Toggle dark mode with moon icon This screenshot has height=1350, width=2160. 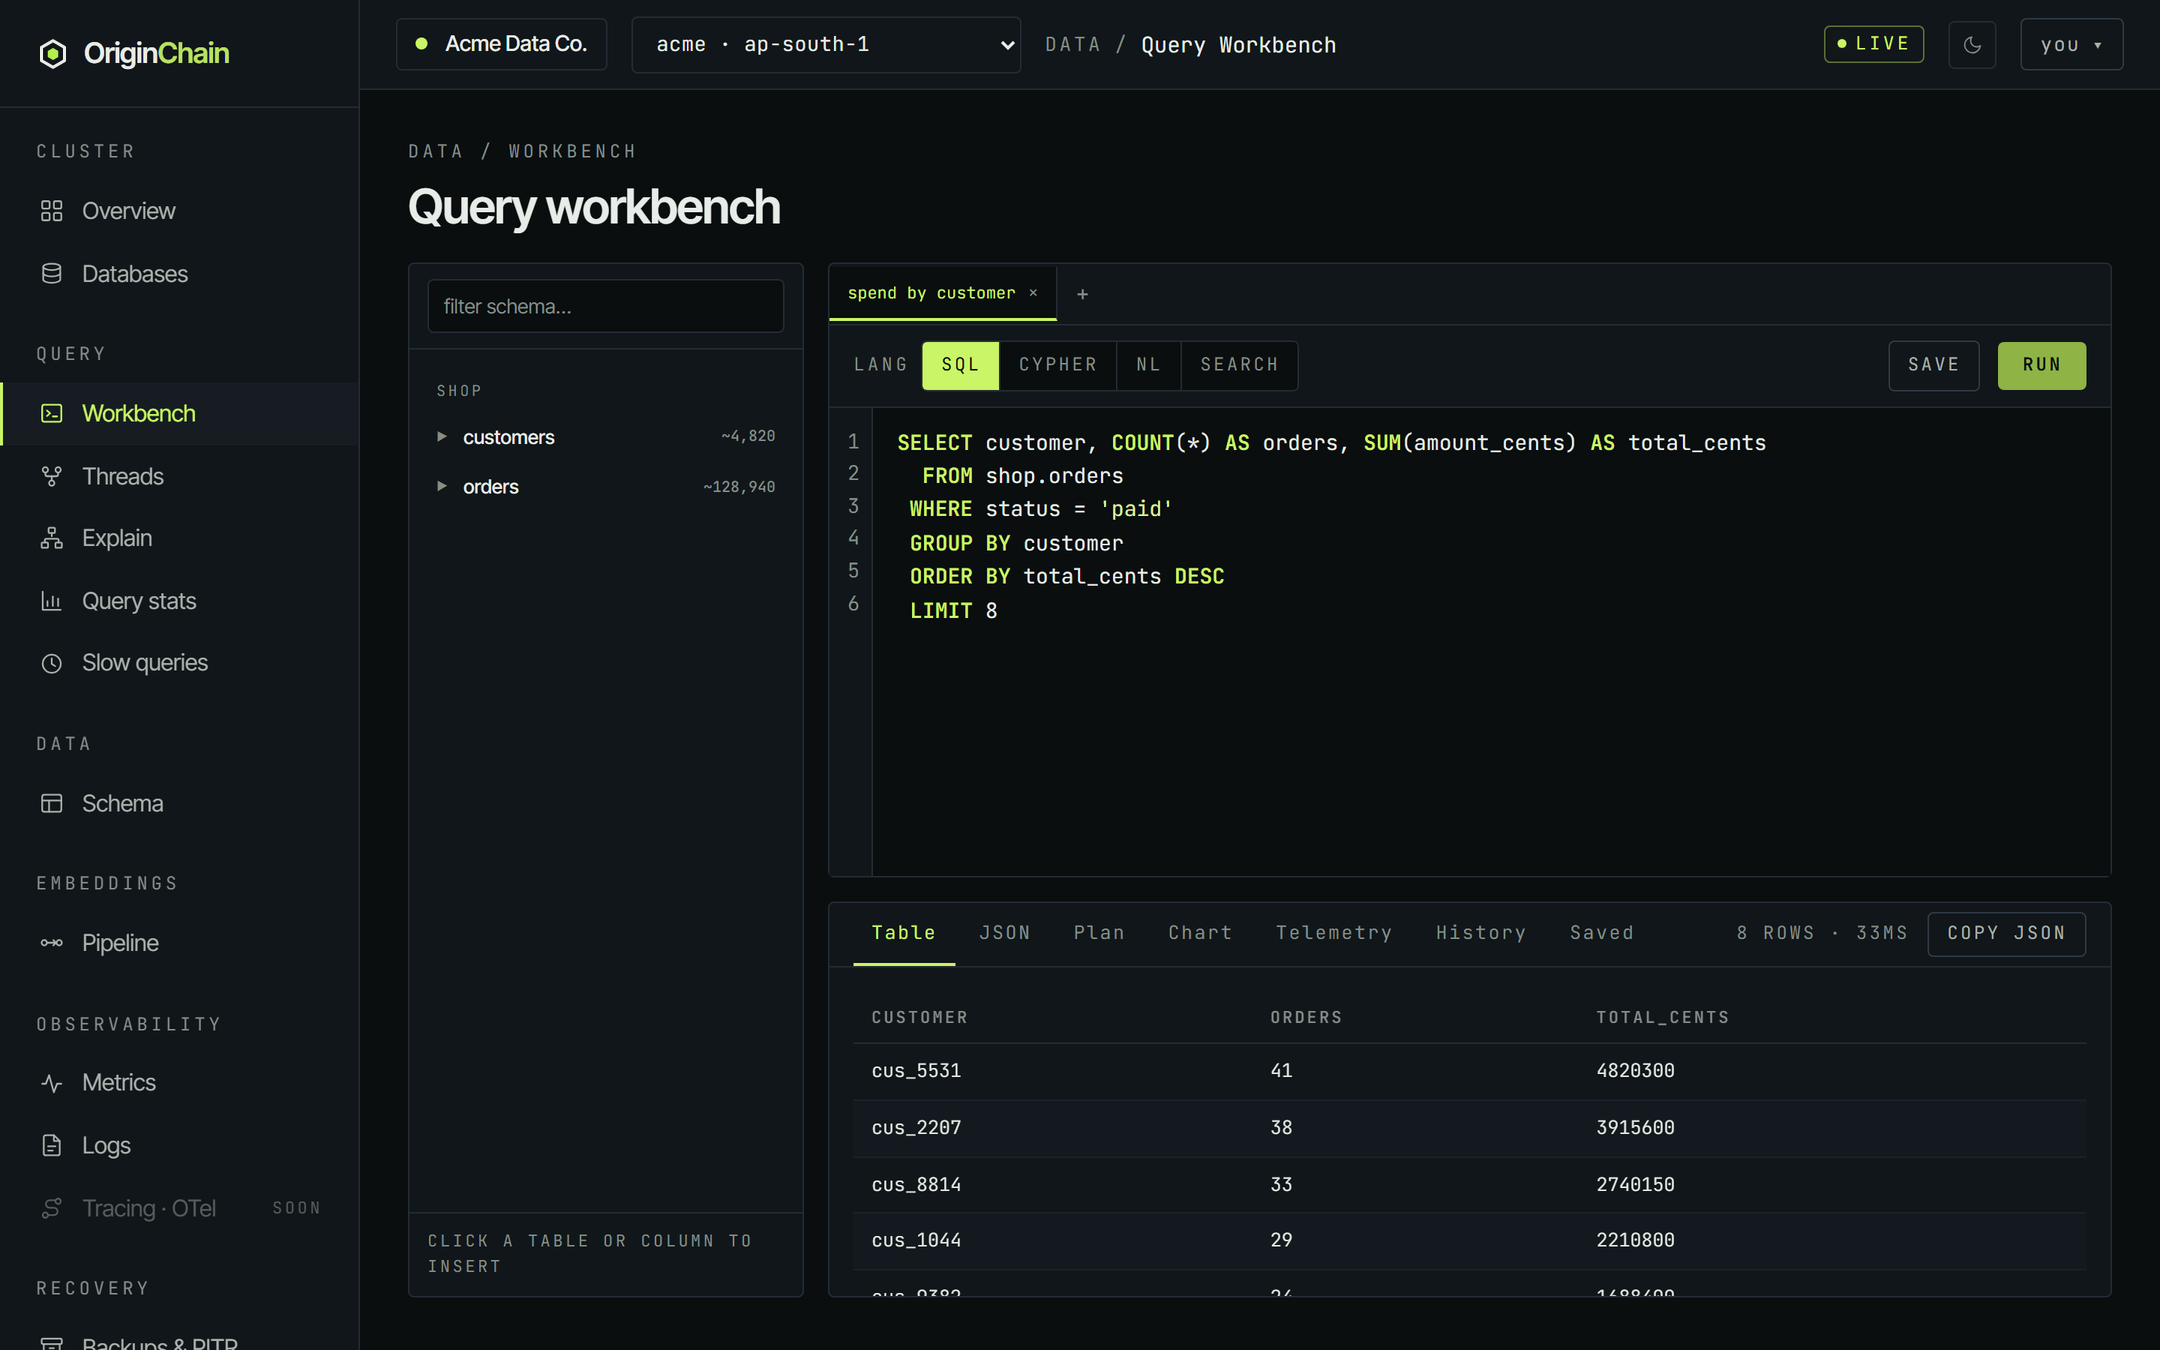coord(1972,45)
